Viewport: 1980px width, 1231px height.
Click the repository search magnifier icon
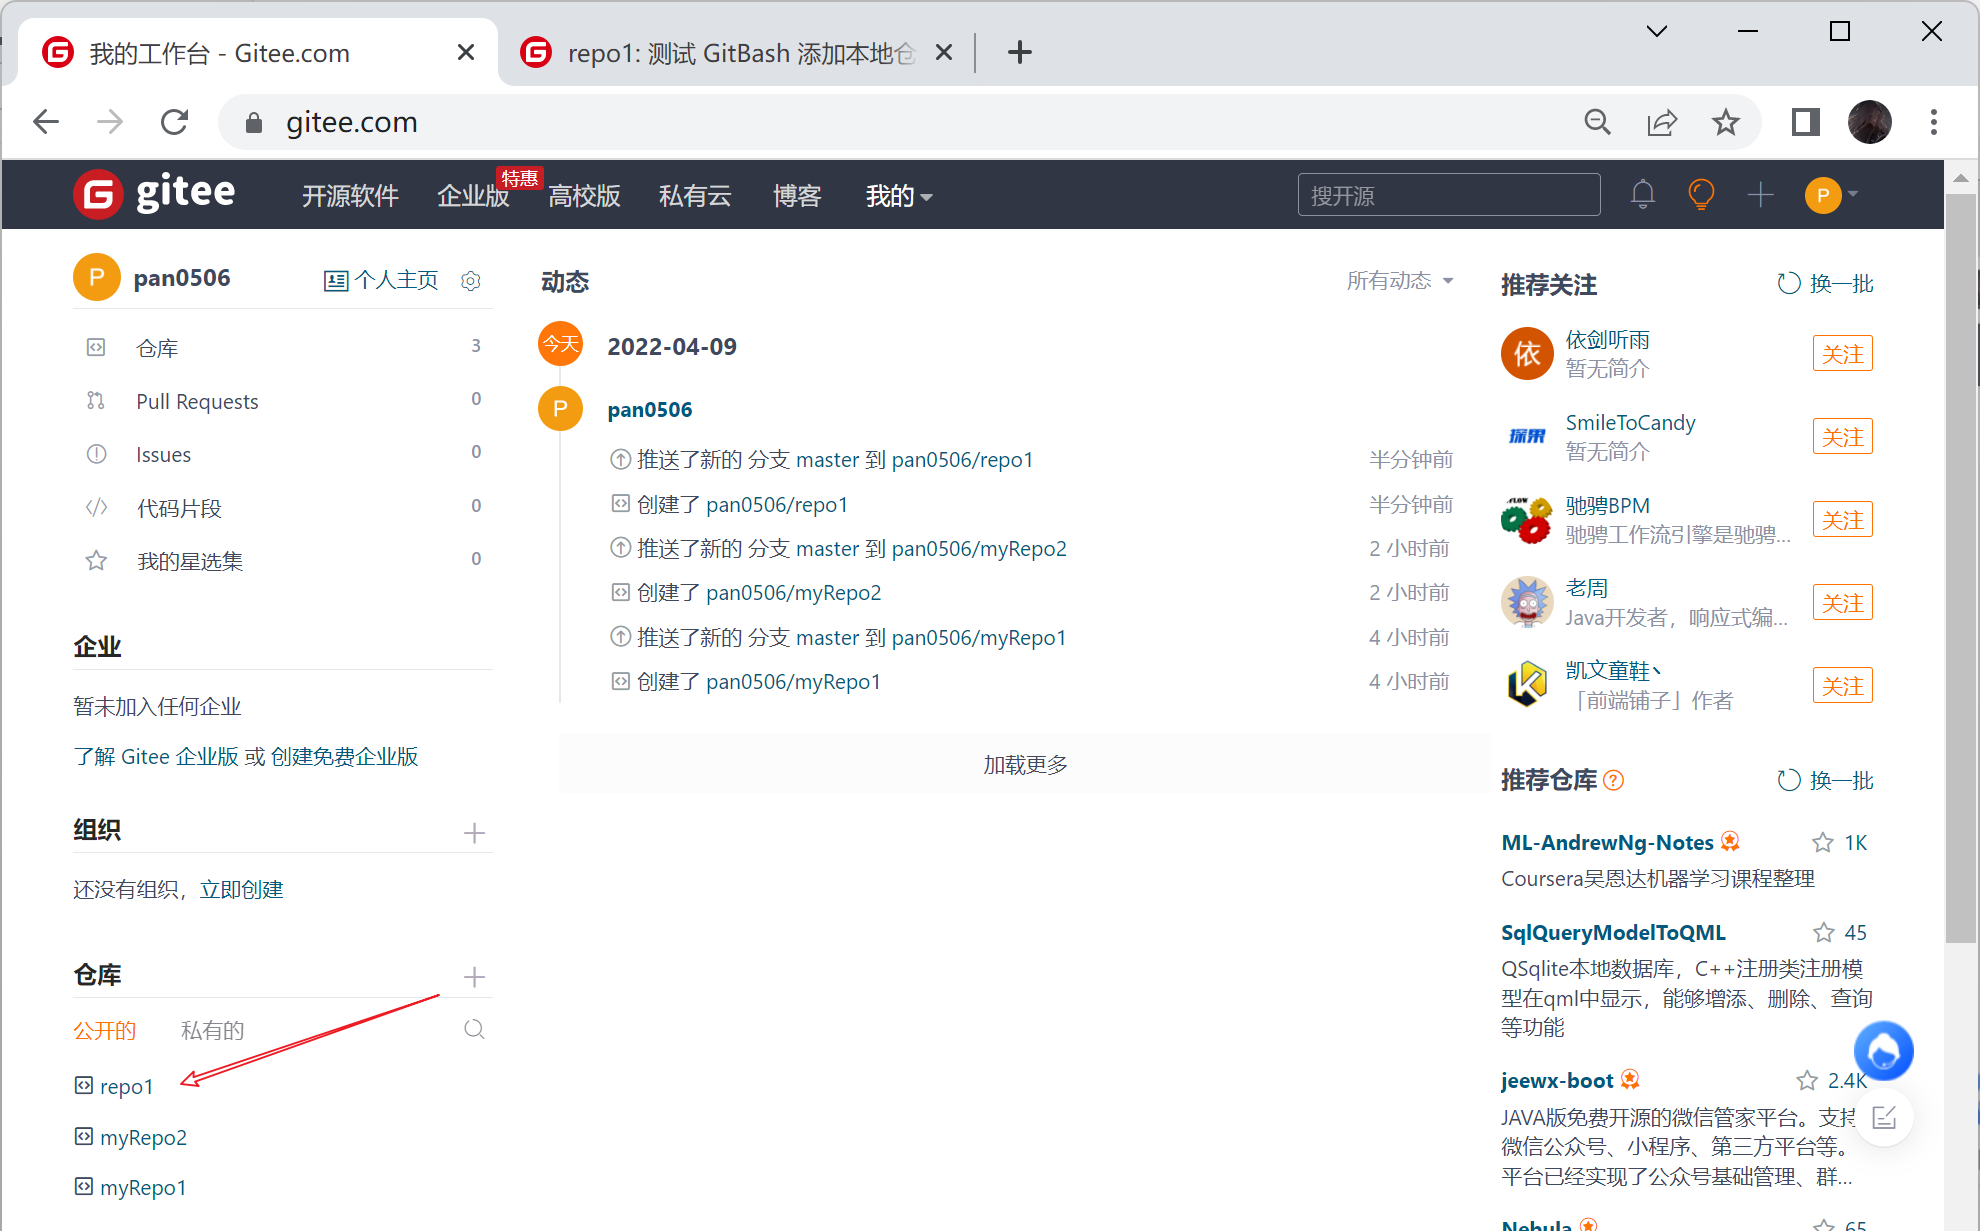(474, 1029)
